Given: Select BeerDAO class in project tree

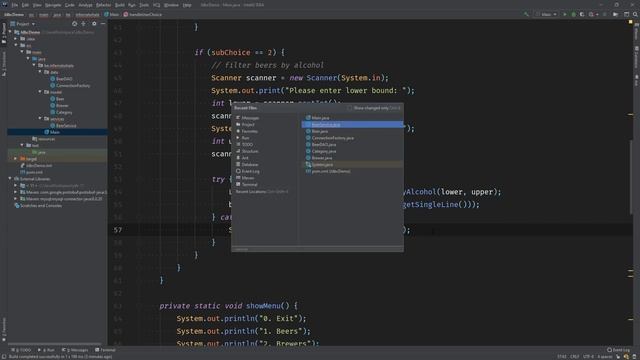Looking at the screenshot, I should coord(61,79).
